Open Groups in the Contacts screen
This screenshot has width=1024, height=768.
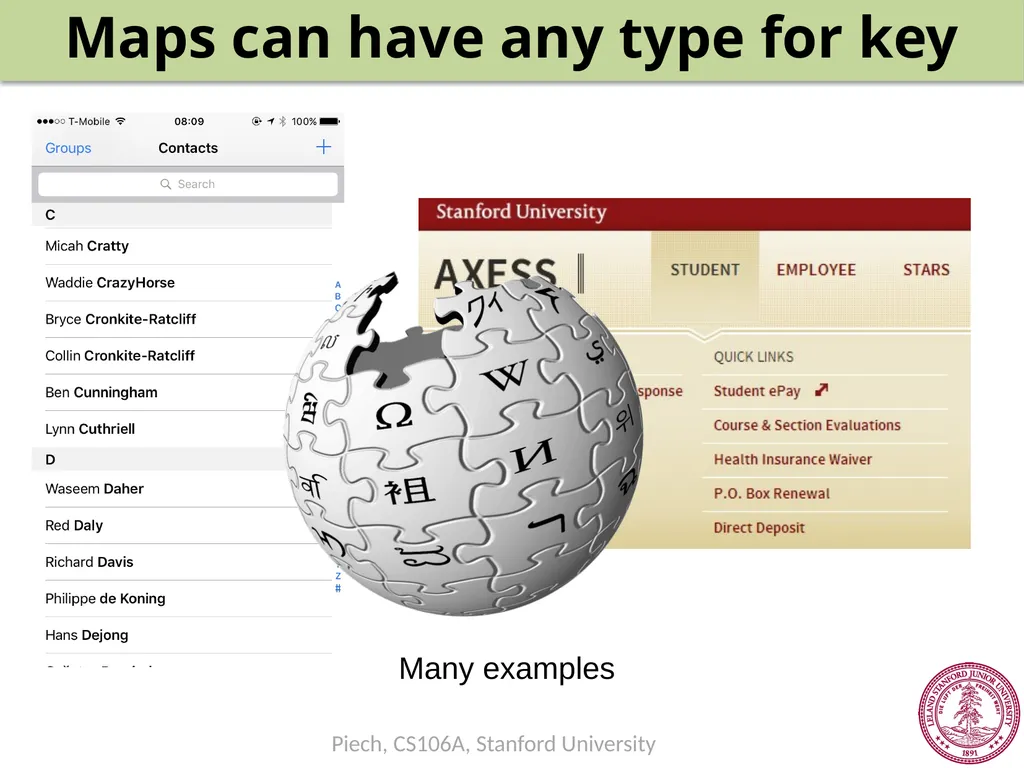pyautogui.click(x=68, y=148)
